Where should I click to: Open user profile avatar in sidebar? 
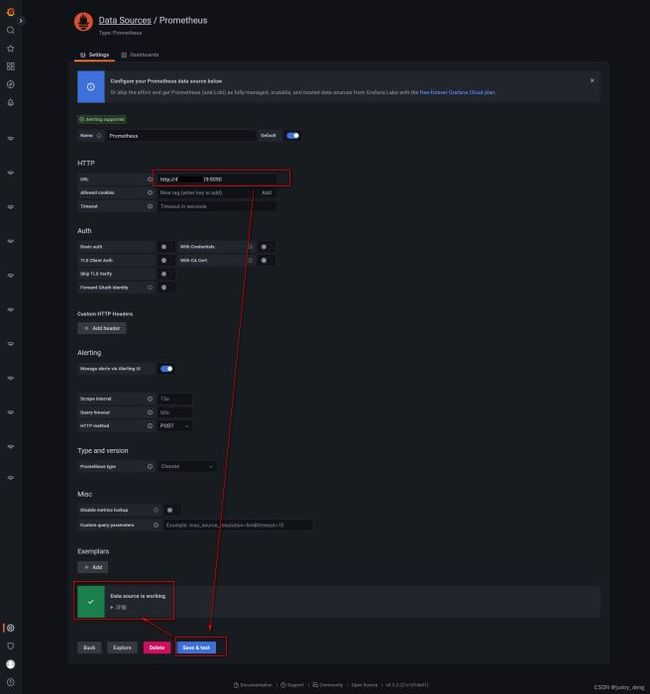tap(11, 664)
